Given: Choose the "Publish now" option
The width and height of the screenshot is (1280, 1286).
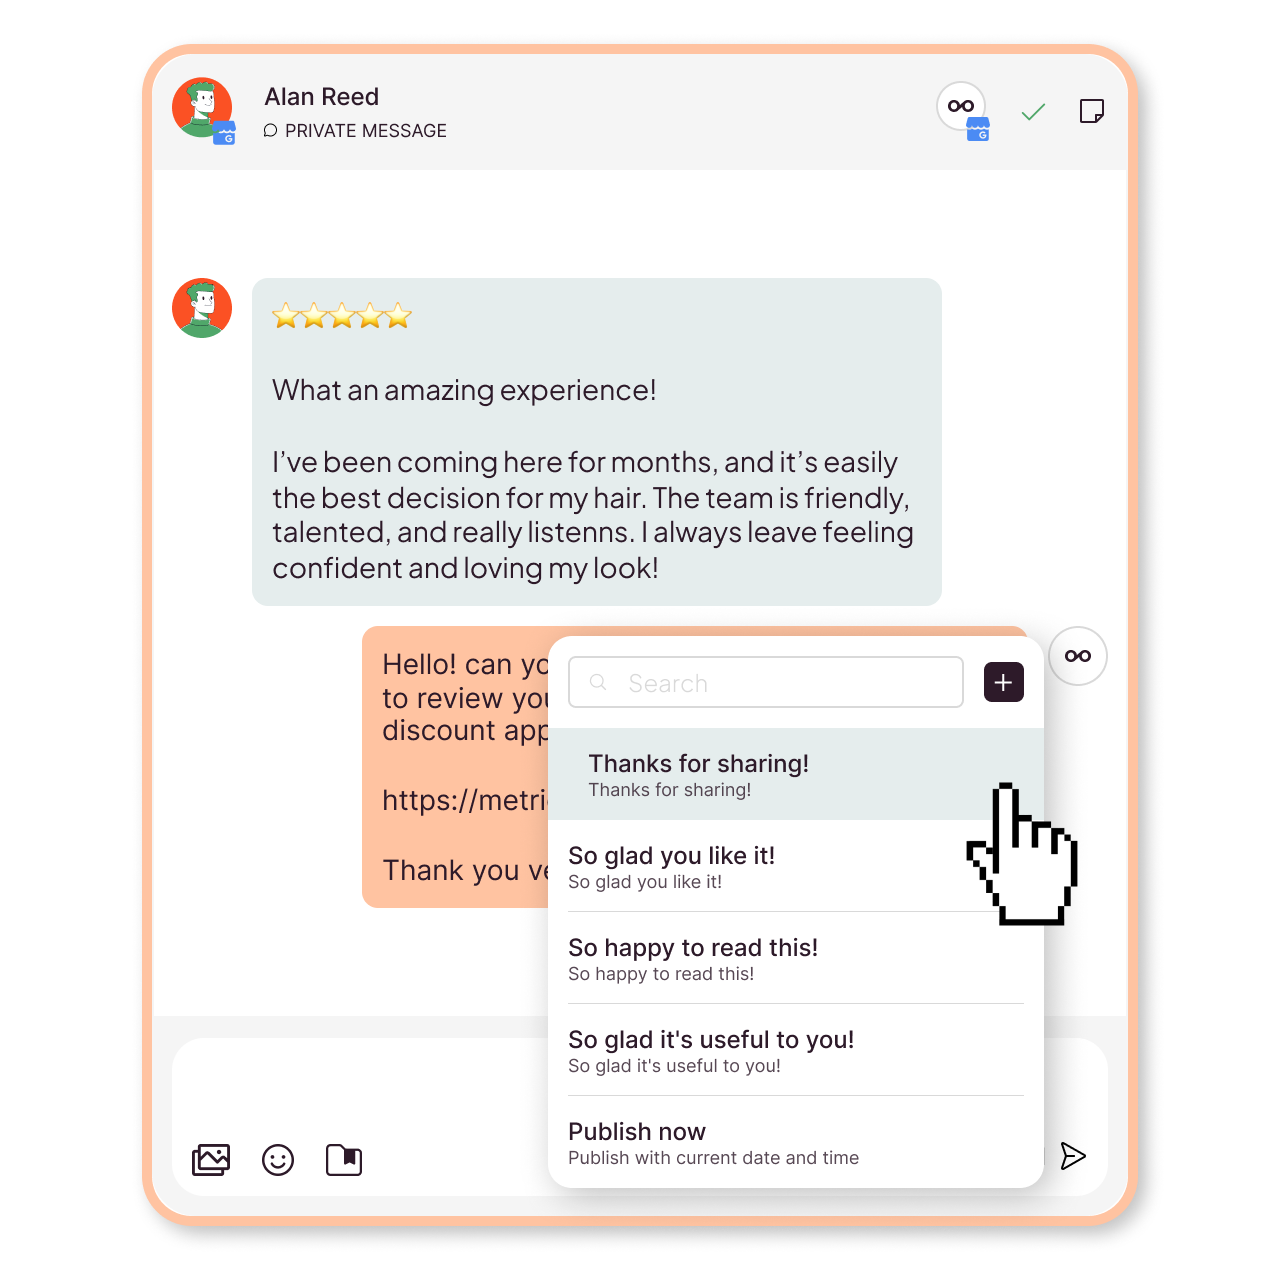Looking at the screenshot, I should pos(796,1143).
